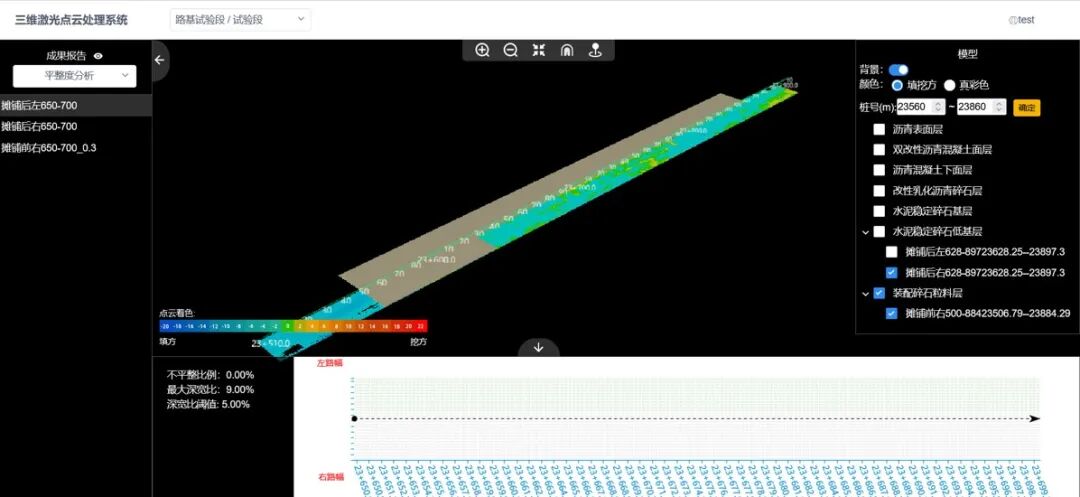Viewport: 1080px width, 497px height.
Task: Click the 三维激光点云处理系统 title
Action: click(x=72, y=20)
